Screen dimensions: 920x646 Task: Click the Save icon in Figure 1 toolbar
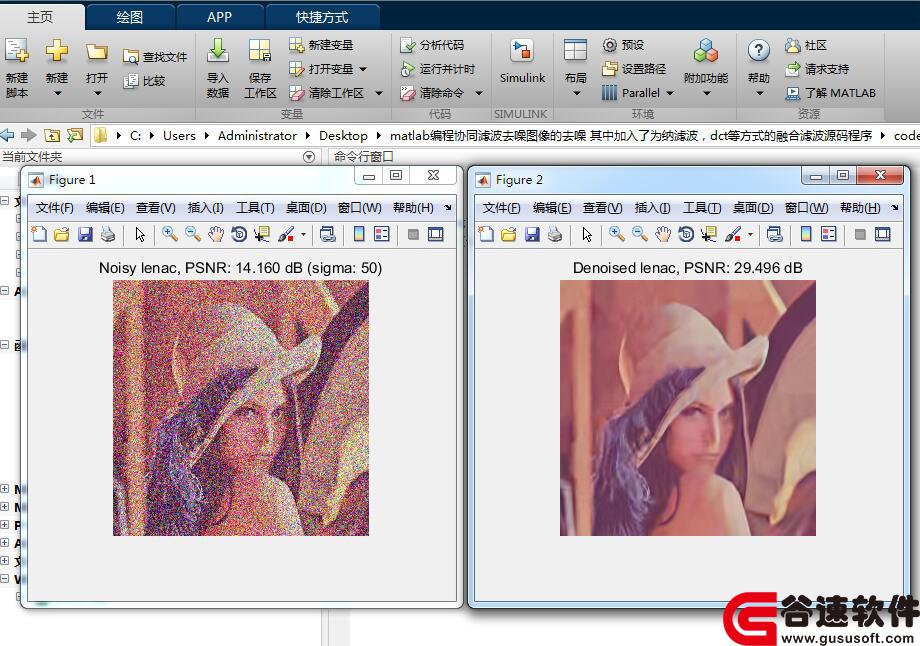[x=85, y=234]
